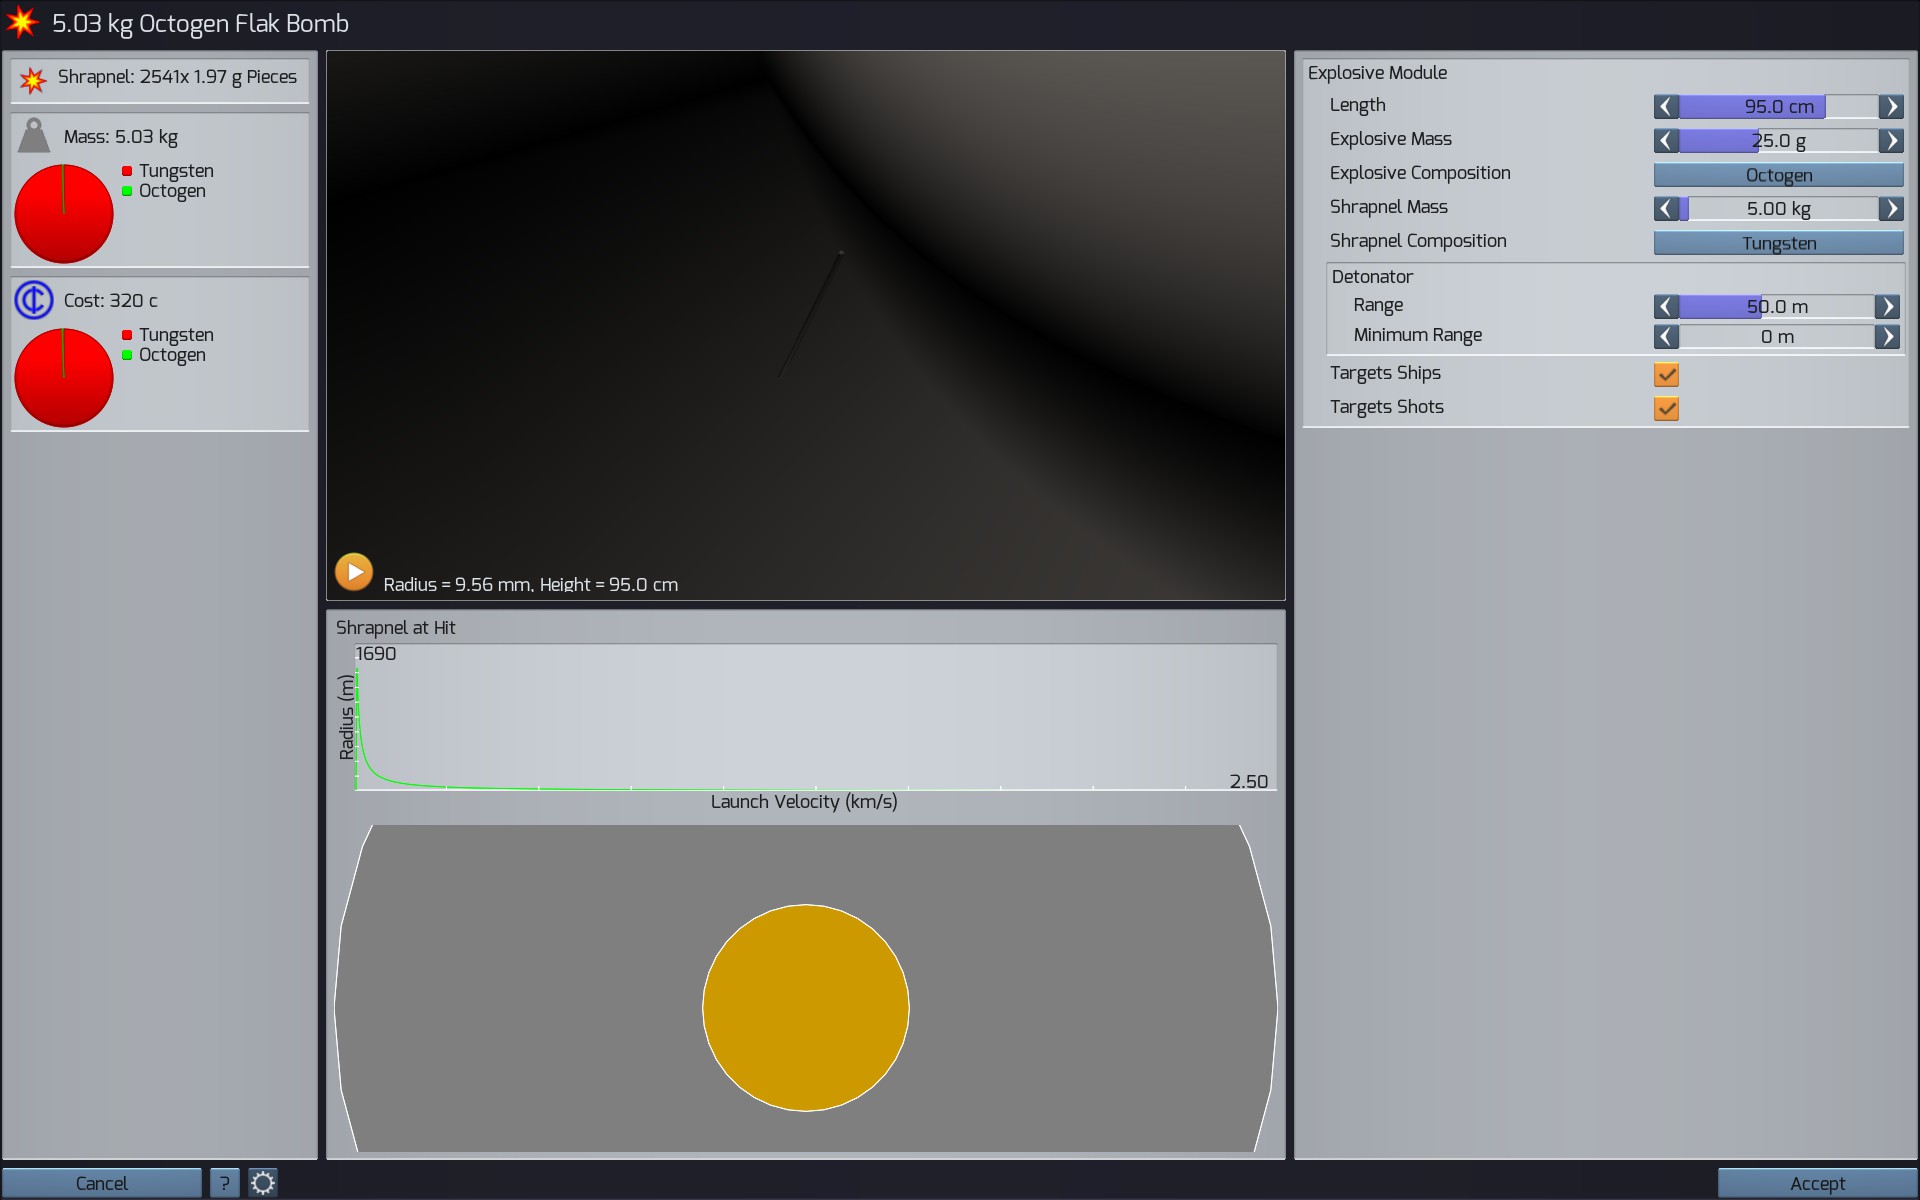Increase Shrapnel Mass with right arrow
Viewport: 1920px width, 1200px height.
pos(1891,209)
